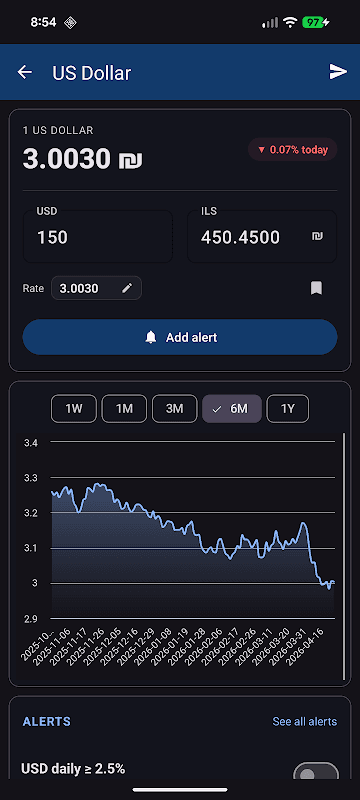Select the 3M chart range
The image size is (360, 800).
[174, 409]
